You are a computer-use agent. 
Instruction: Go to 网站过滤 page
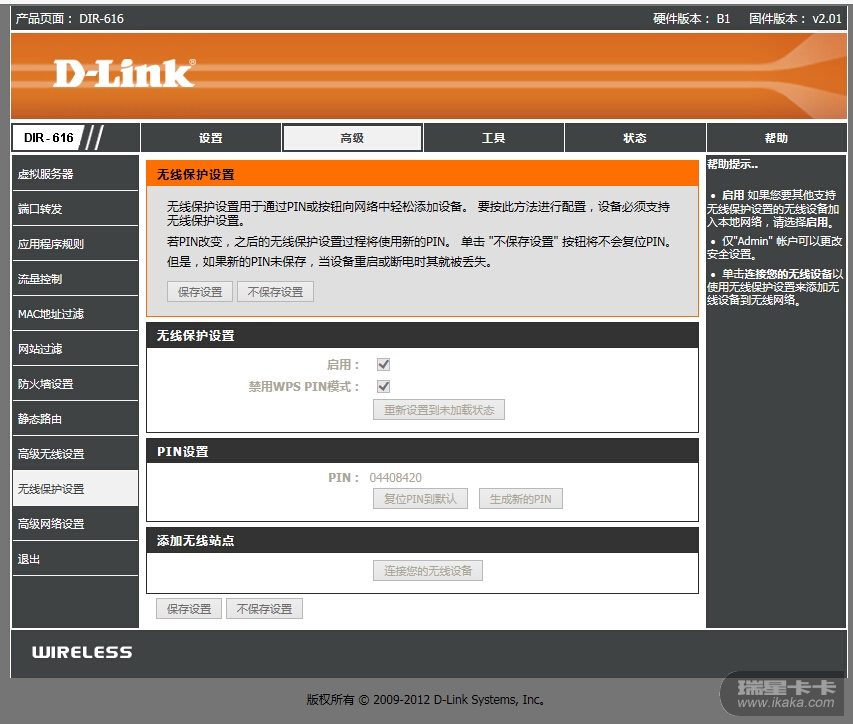click(x=75, y=349)
